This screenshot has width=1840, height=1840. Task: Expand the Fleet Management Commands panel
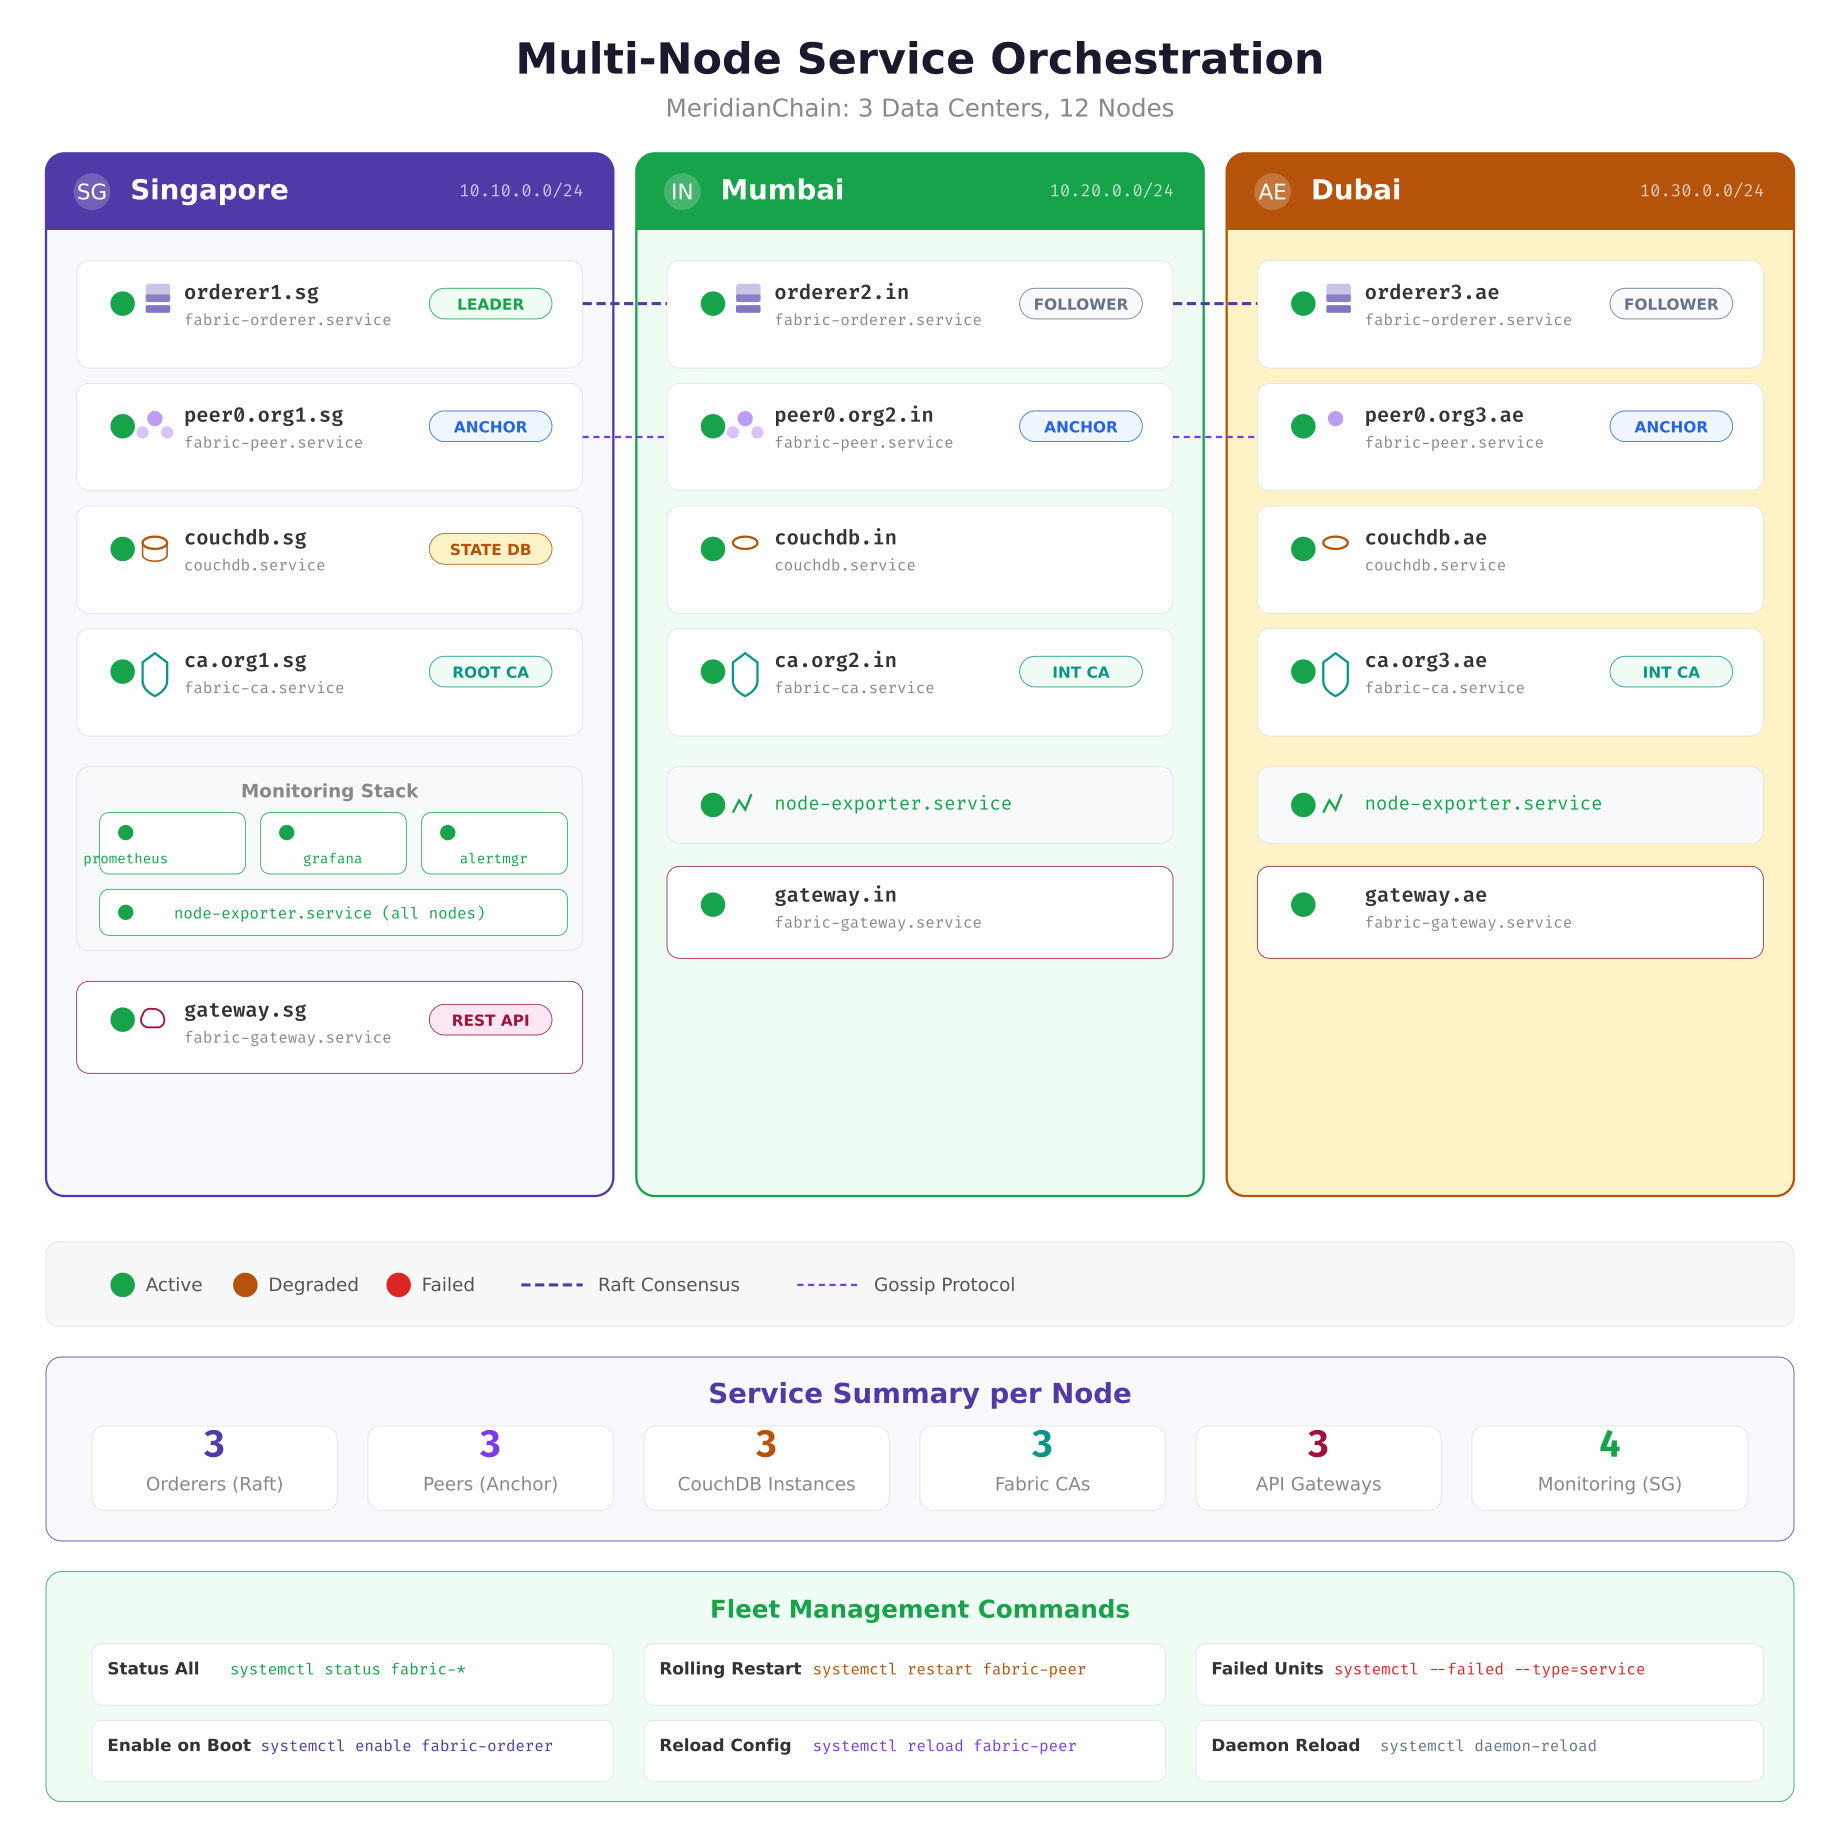pos(919,1609)
